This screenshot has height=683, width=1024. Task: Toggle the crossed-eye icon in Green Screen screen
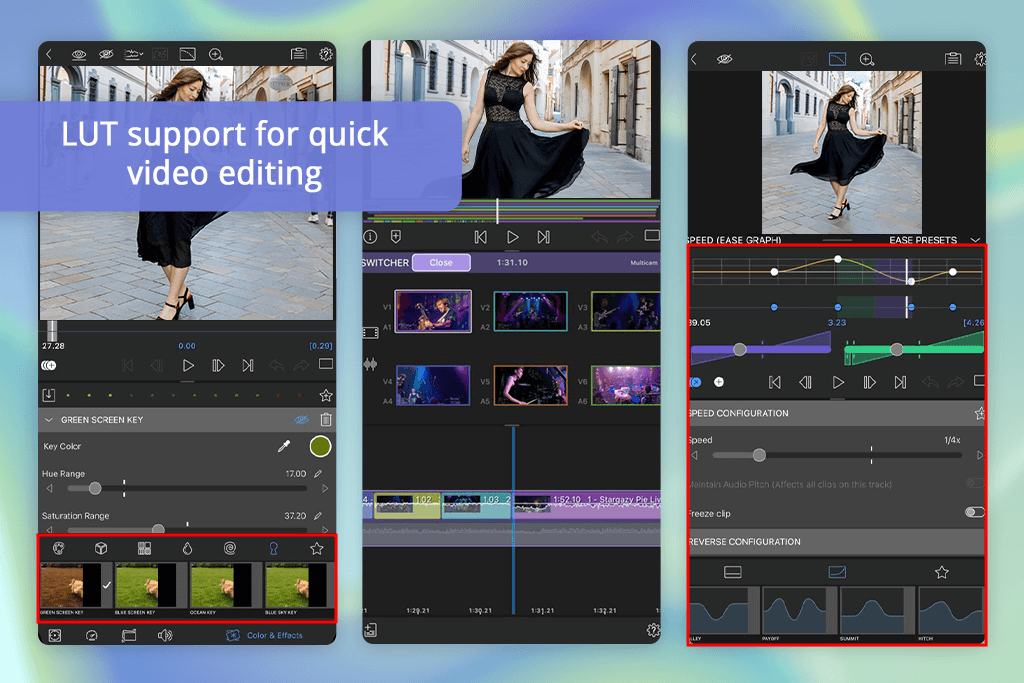(106, 55)
